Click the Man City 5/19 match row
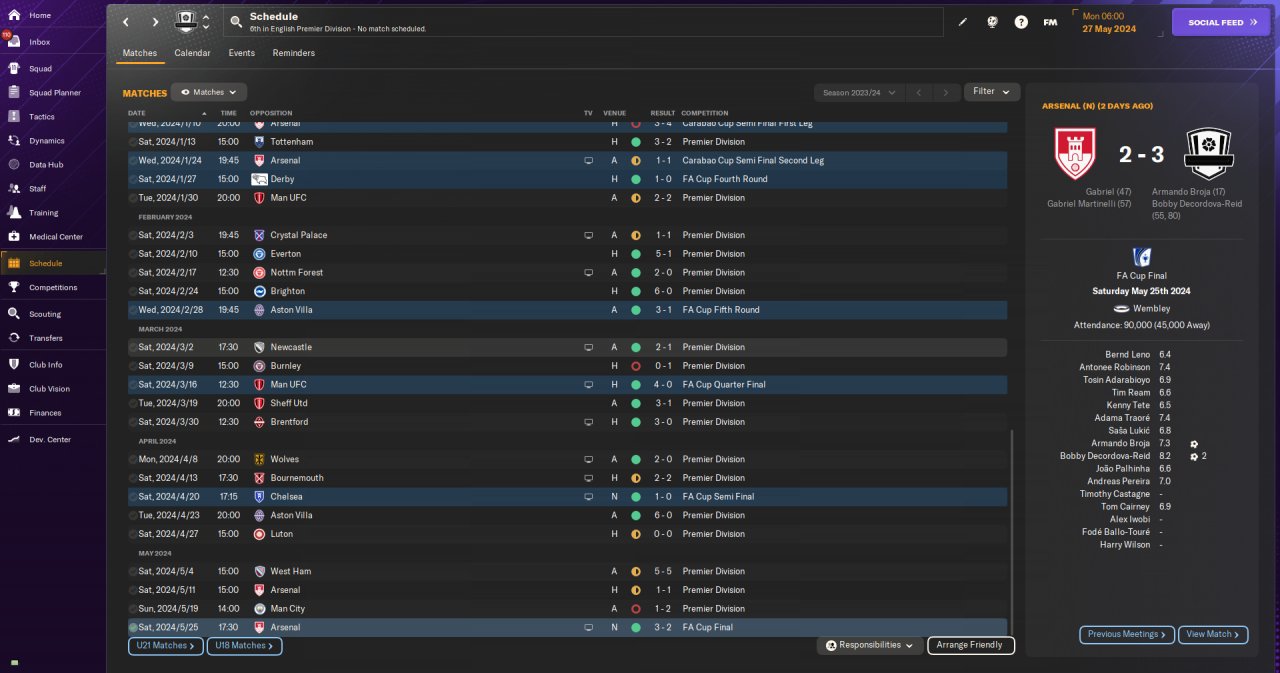This screenshot has height=673, width=1280. point(567,609)
